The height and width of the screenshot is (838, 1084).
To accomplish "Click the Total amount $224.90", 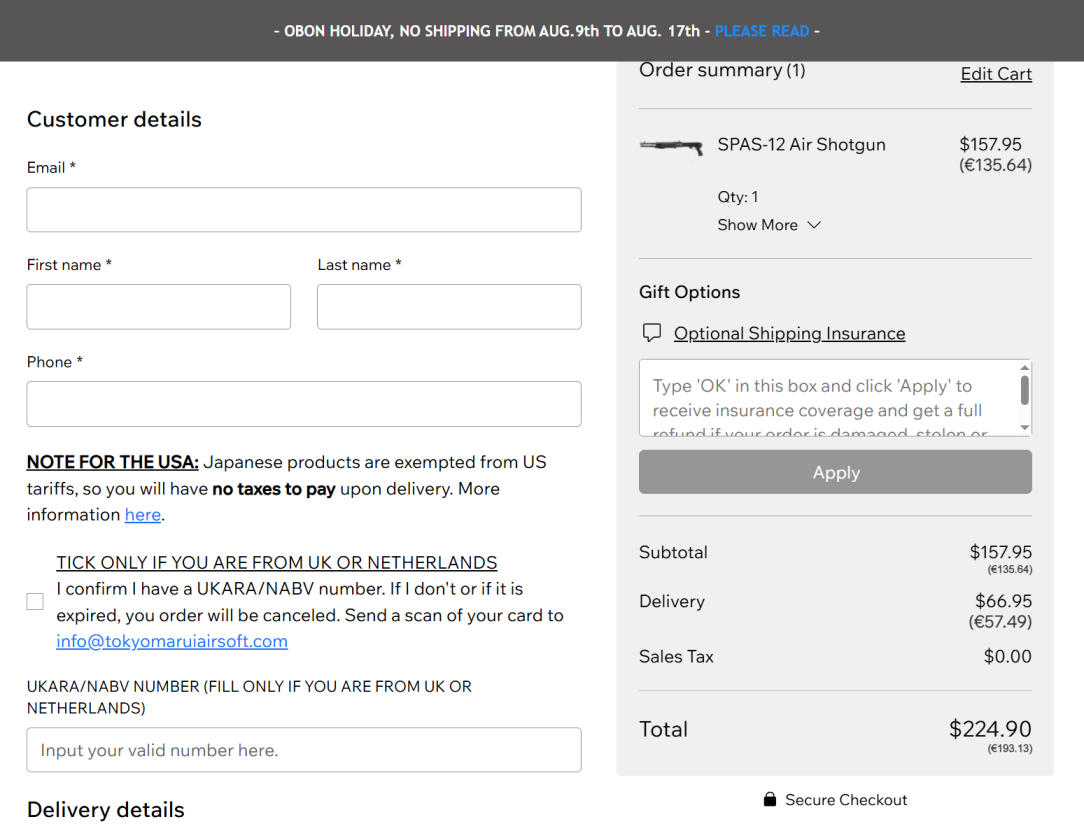I will click(990, 729).
